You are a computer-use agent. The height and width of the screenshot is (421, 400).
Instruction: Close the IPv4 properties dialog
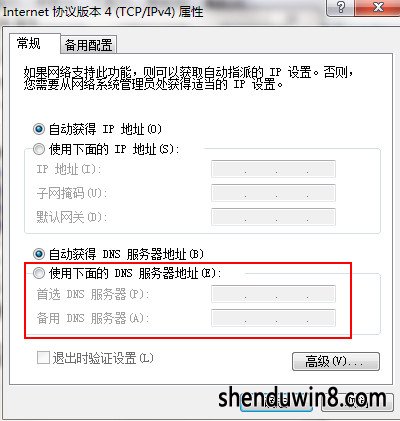pyautogui.click(x=378, y=7)
